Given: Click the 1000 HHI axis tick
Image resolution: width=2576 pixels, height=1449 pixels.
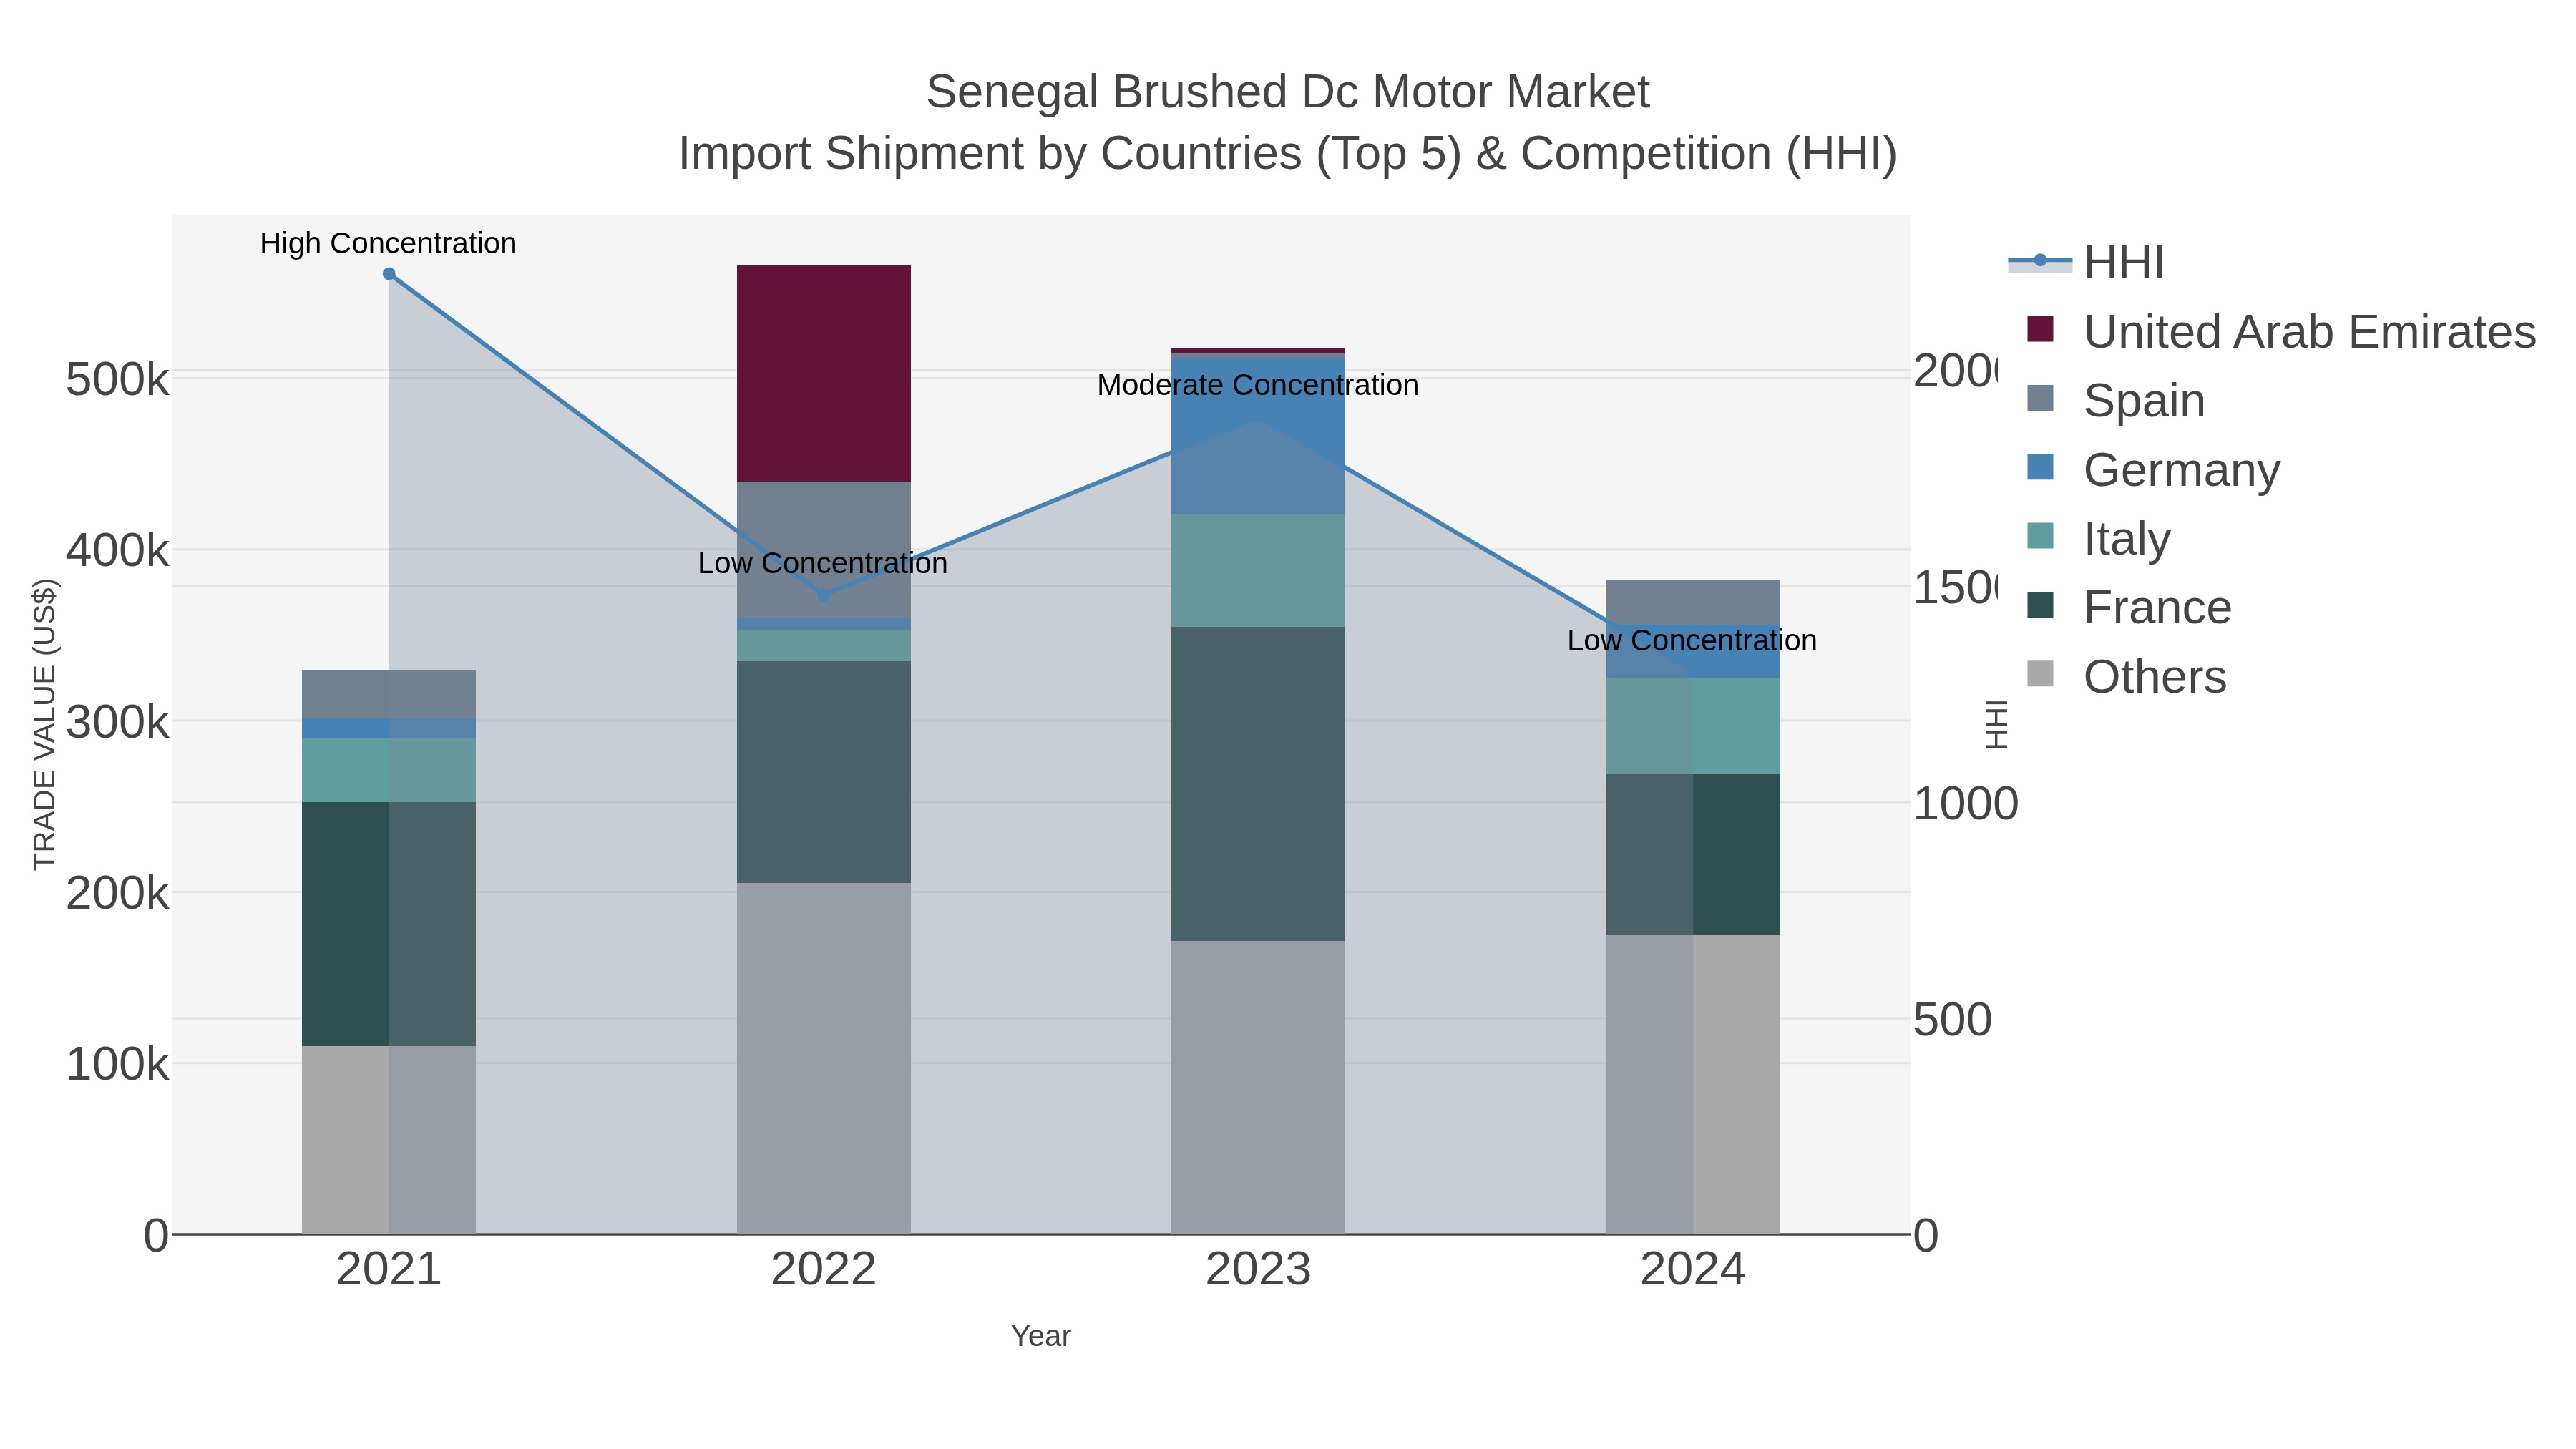Looking at the screenshot, I should [1966, 804].
